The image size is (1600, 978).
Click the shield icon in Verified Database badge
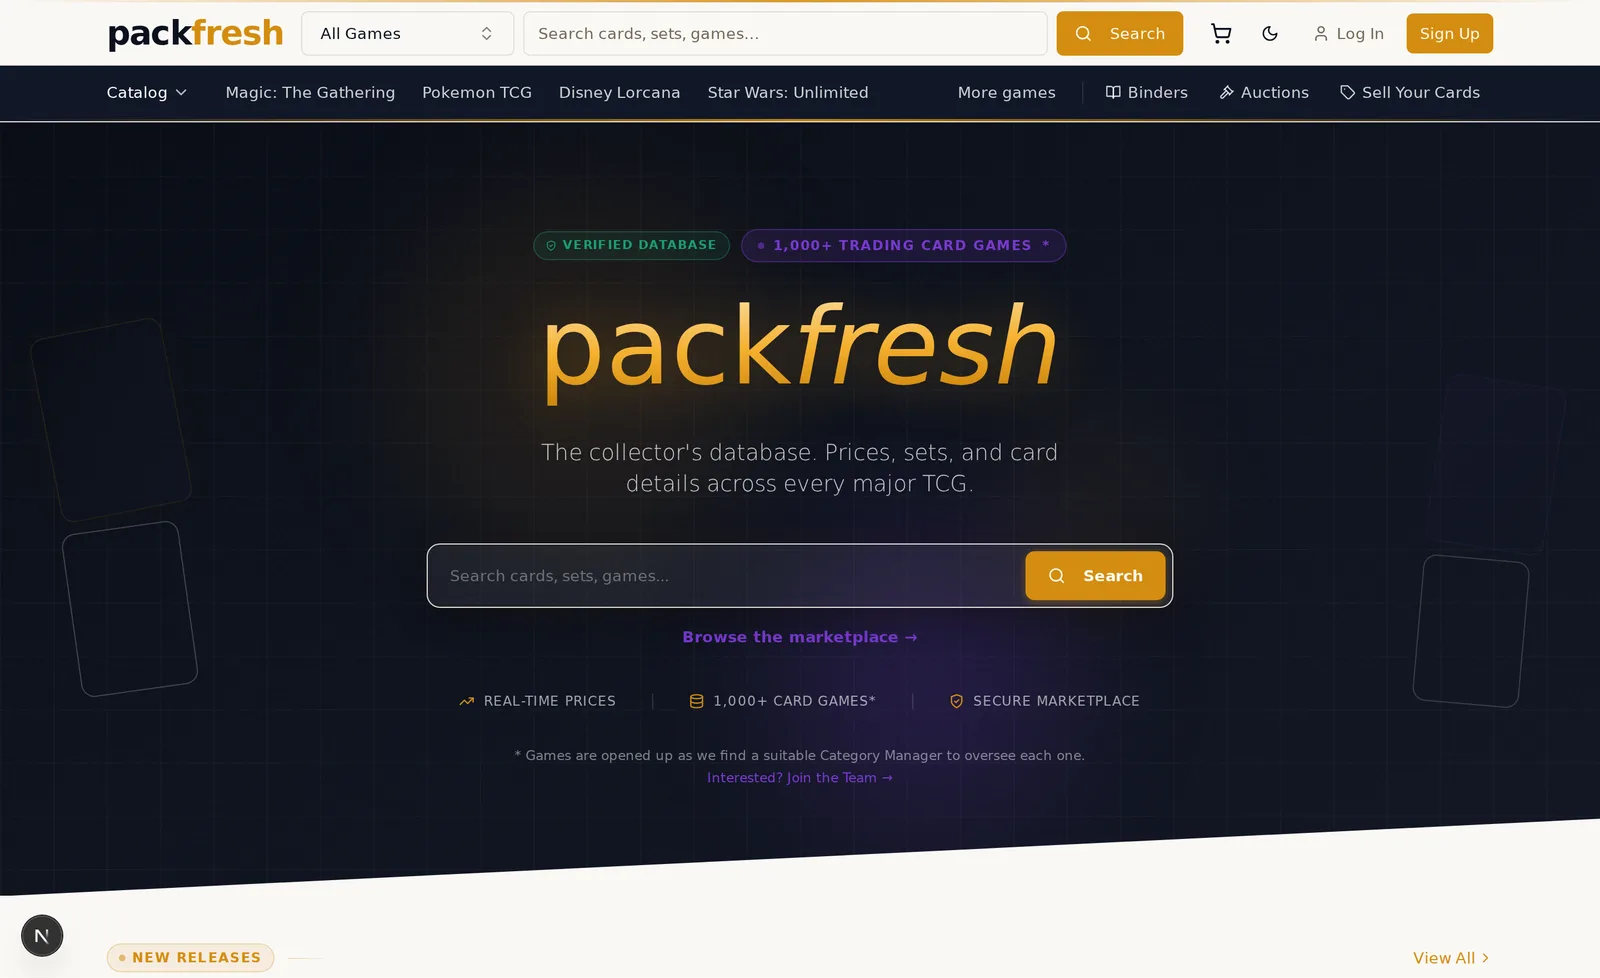click(x=551, y=245)
